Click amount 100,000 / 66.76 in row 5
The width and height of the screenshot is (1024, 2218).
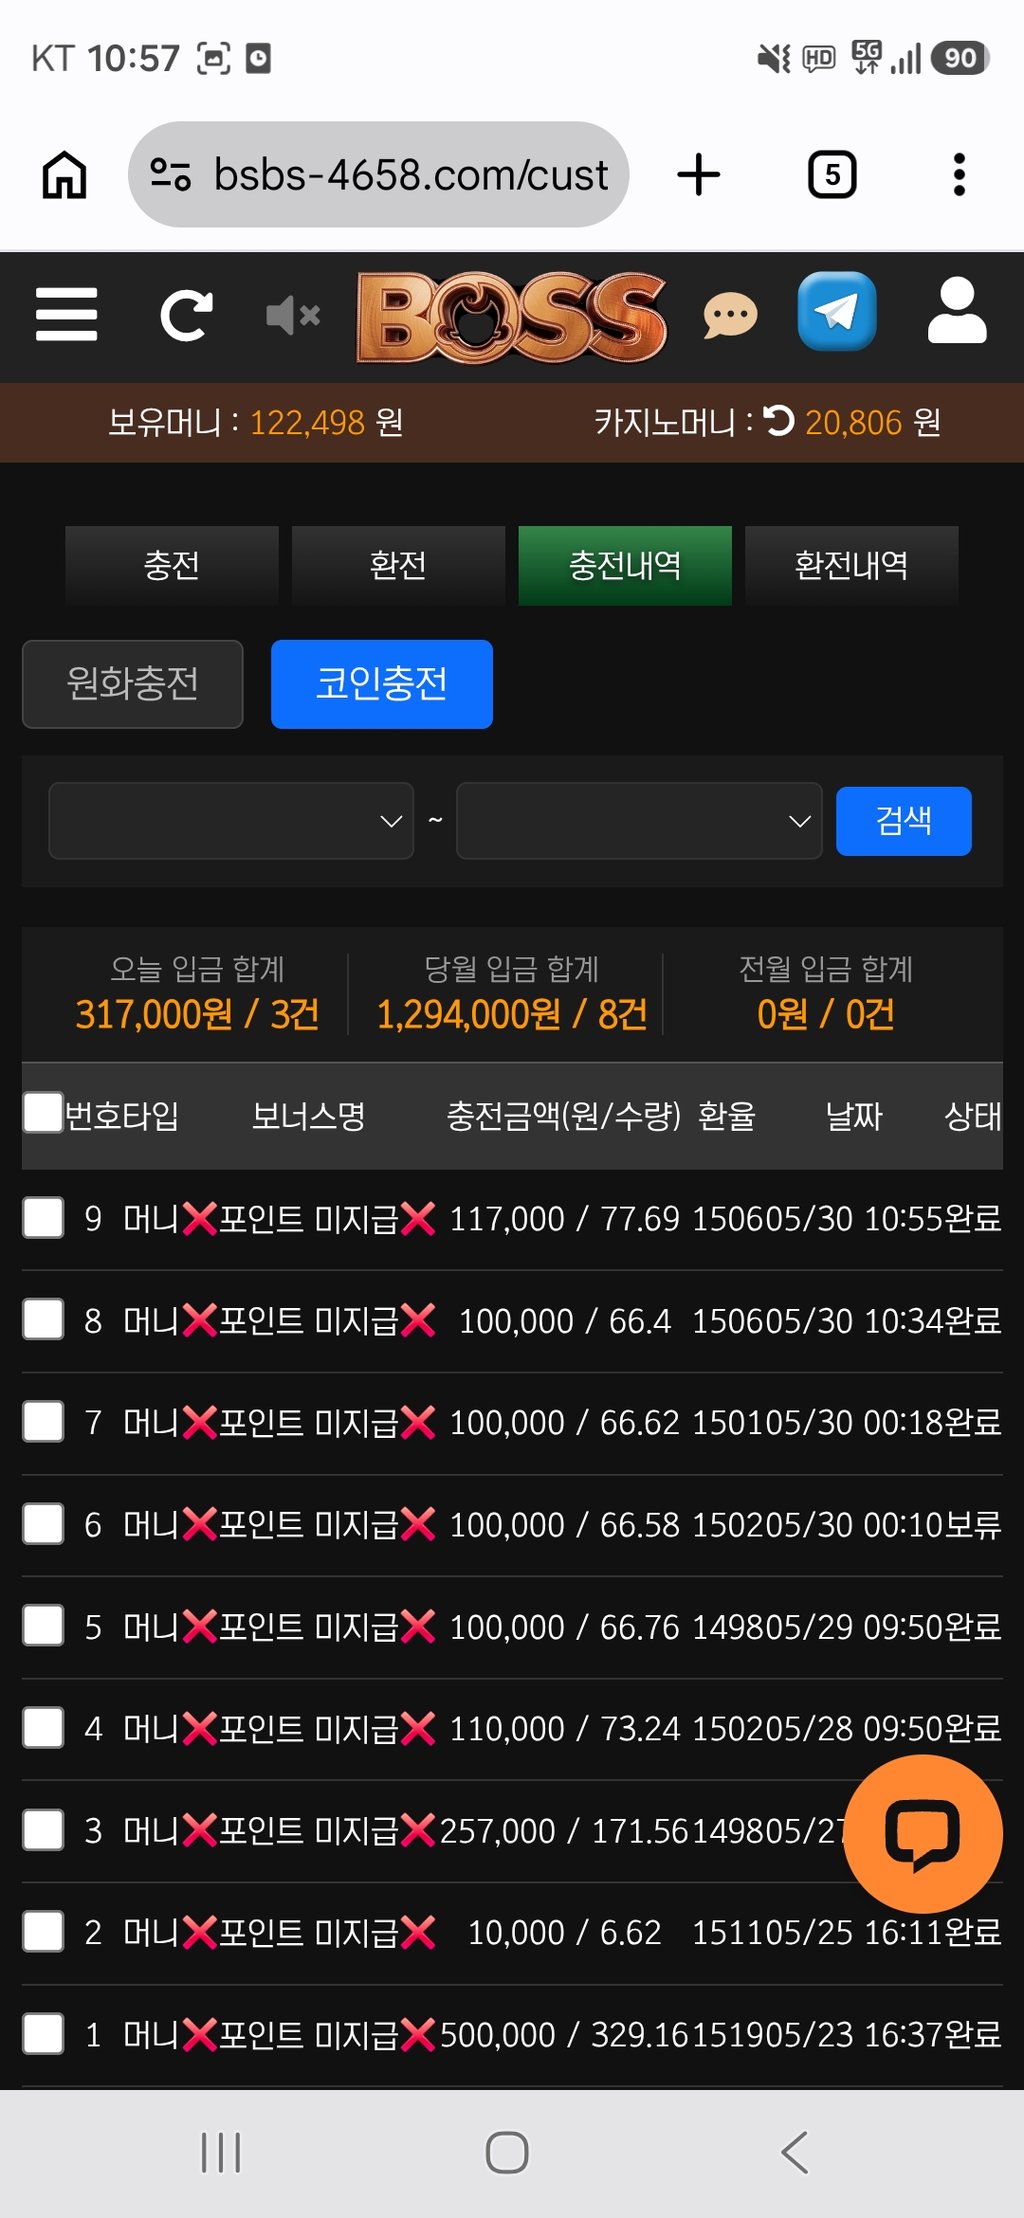564,1627
